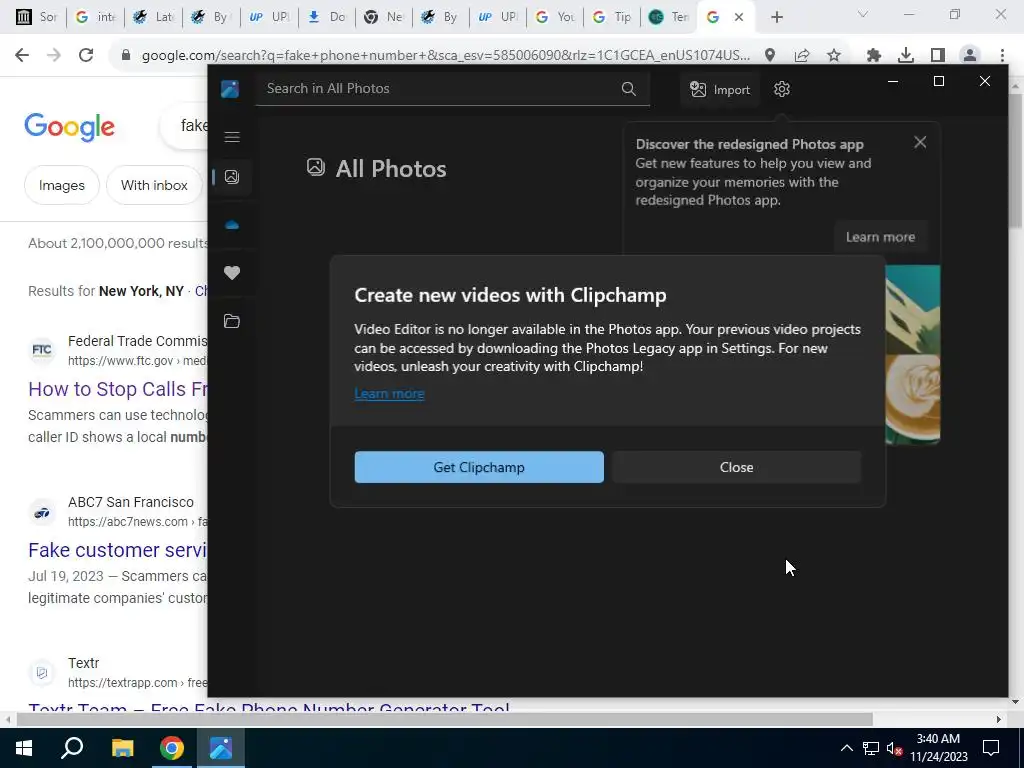The width and height of the screenshot is (1024, 768).
Task: Open Windows Start menu
Action: tap(24, 748)
